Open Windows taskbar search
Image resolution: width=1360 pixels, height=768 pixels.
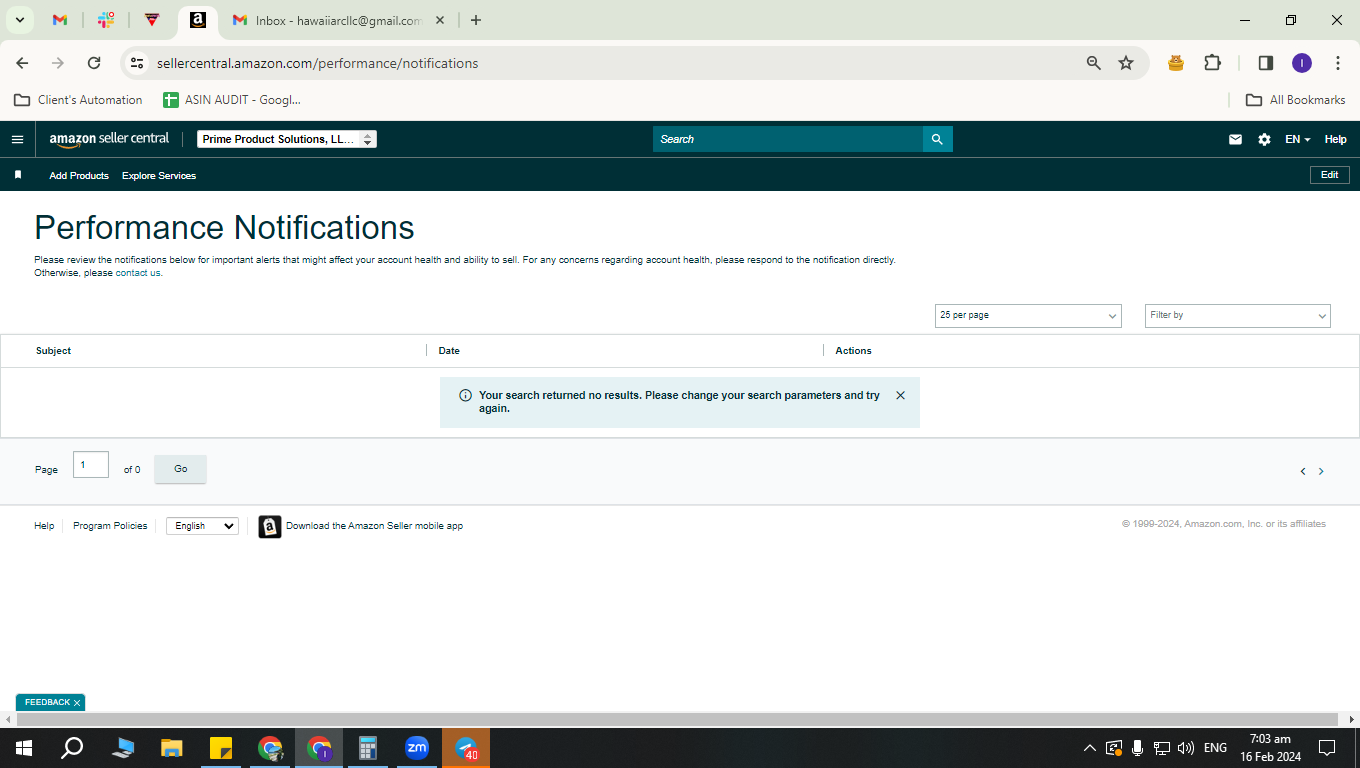pos(72,748)
